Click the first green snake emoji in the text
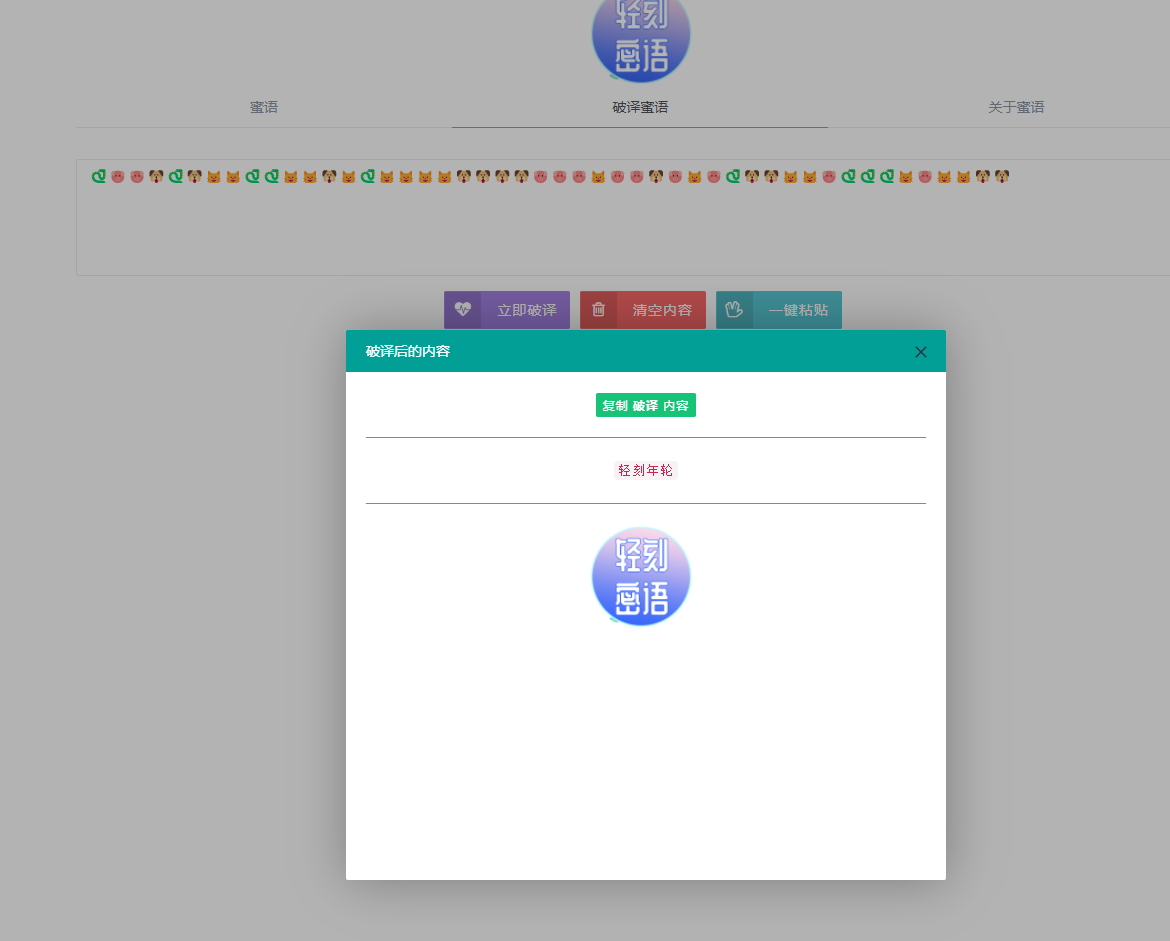This screenshot has width=1170, height=941. tap(98, 177)
